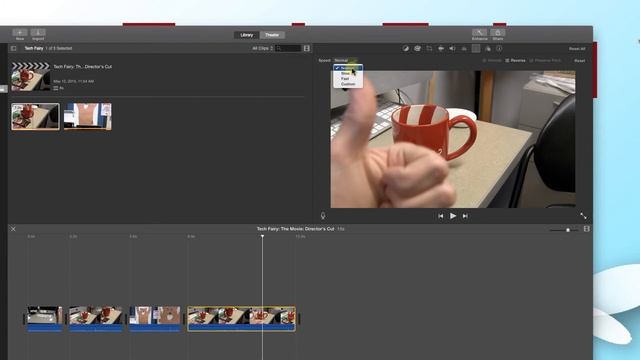This screenshot has height=360, width=640.
Task: Switch to the Theater tab
Action: pyautogui.click(x=272, y=35)
